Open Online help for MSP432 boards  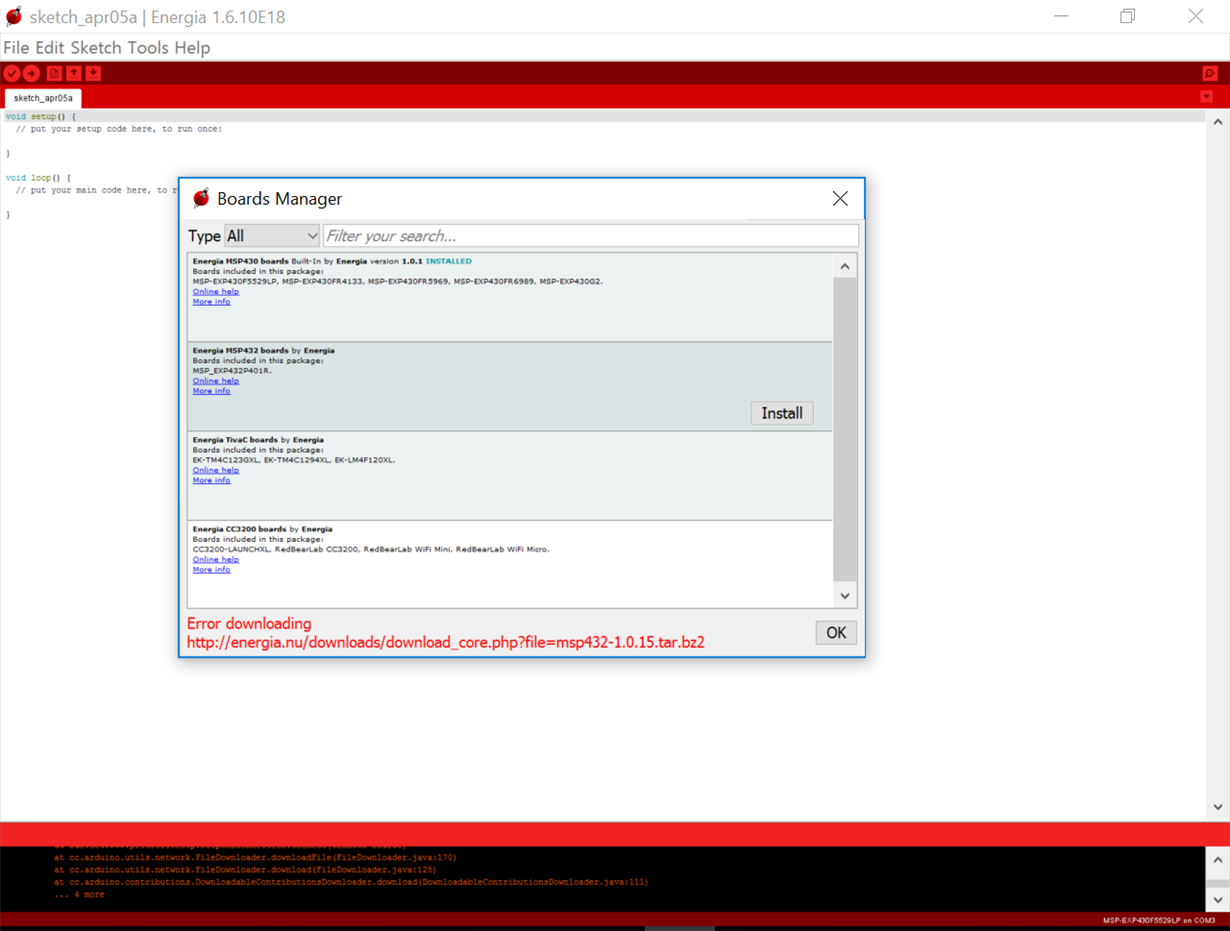coord(216,380)
